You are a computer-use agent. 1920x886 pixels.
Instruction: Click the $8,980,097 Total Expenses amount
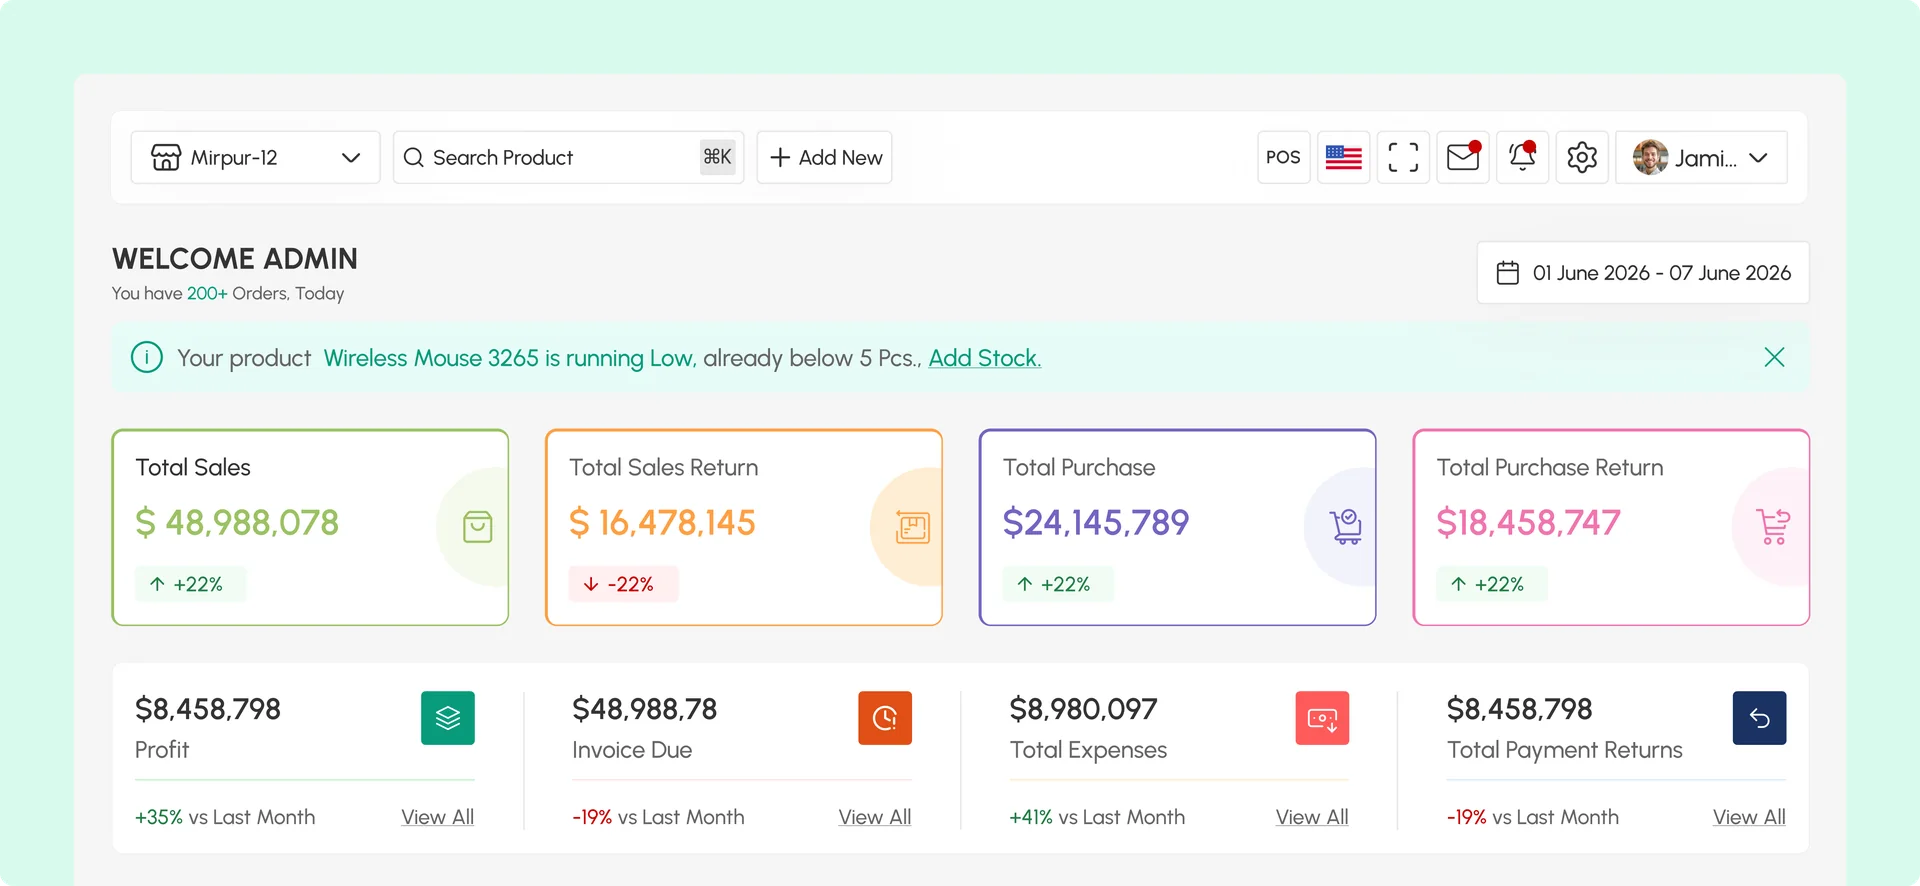coord(1083,709)
